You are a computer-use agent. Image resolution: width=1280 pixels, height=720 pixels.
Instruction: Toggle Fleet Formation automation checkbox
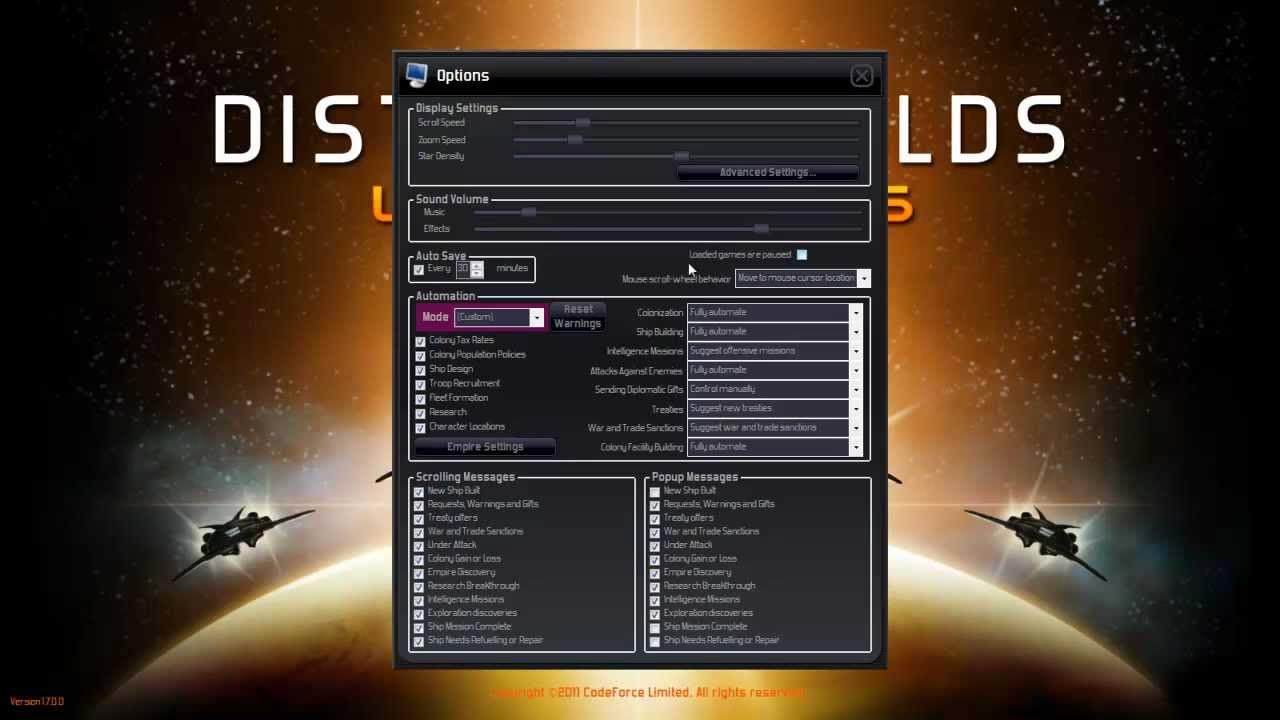[x=420, y=399]
